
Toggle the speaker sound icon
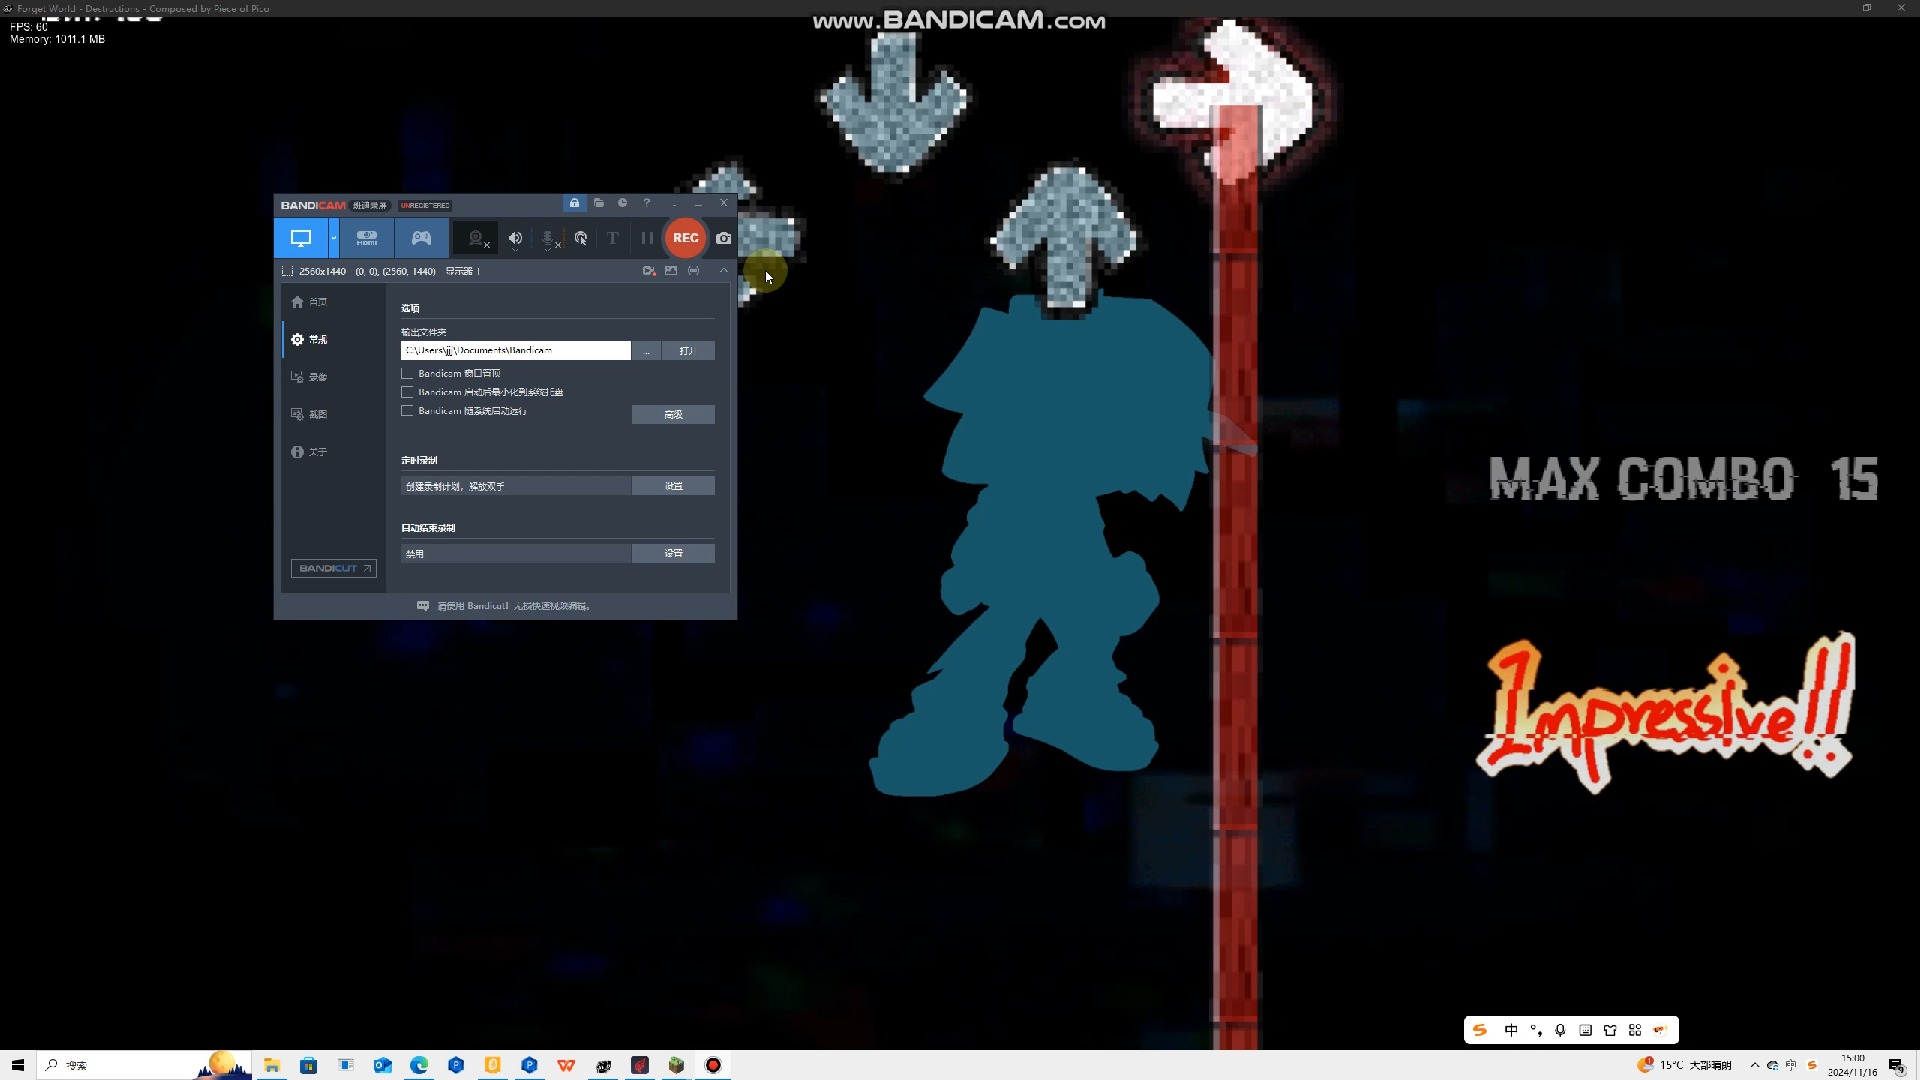515,238
